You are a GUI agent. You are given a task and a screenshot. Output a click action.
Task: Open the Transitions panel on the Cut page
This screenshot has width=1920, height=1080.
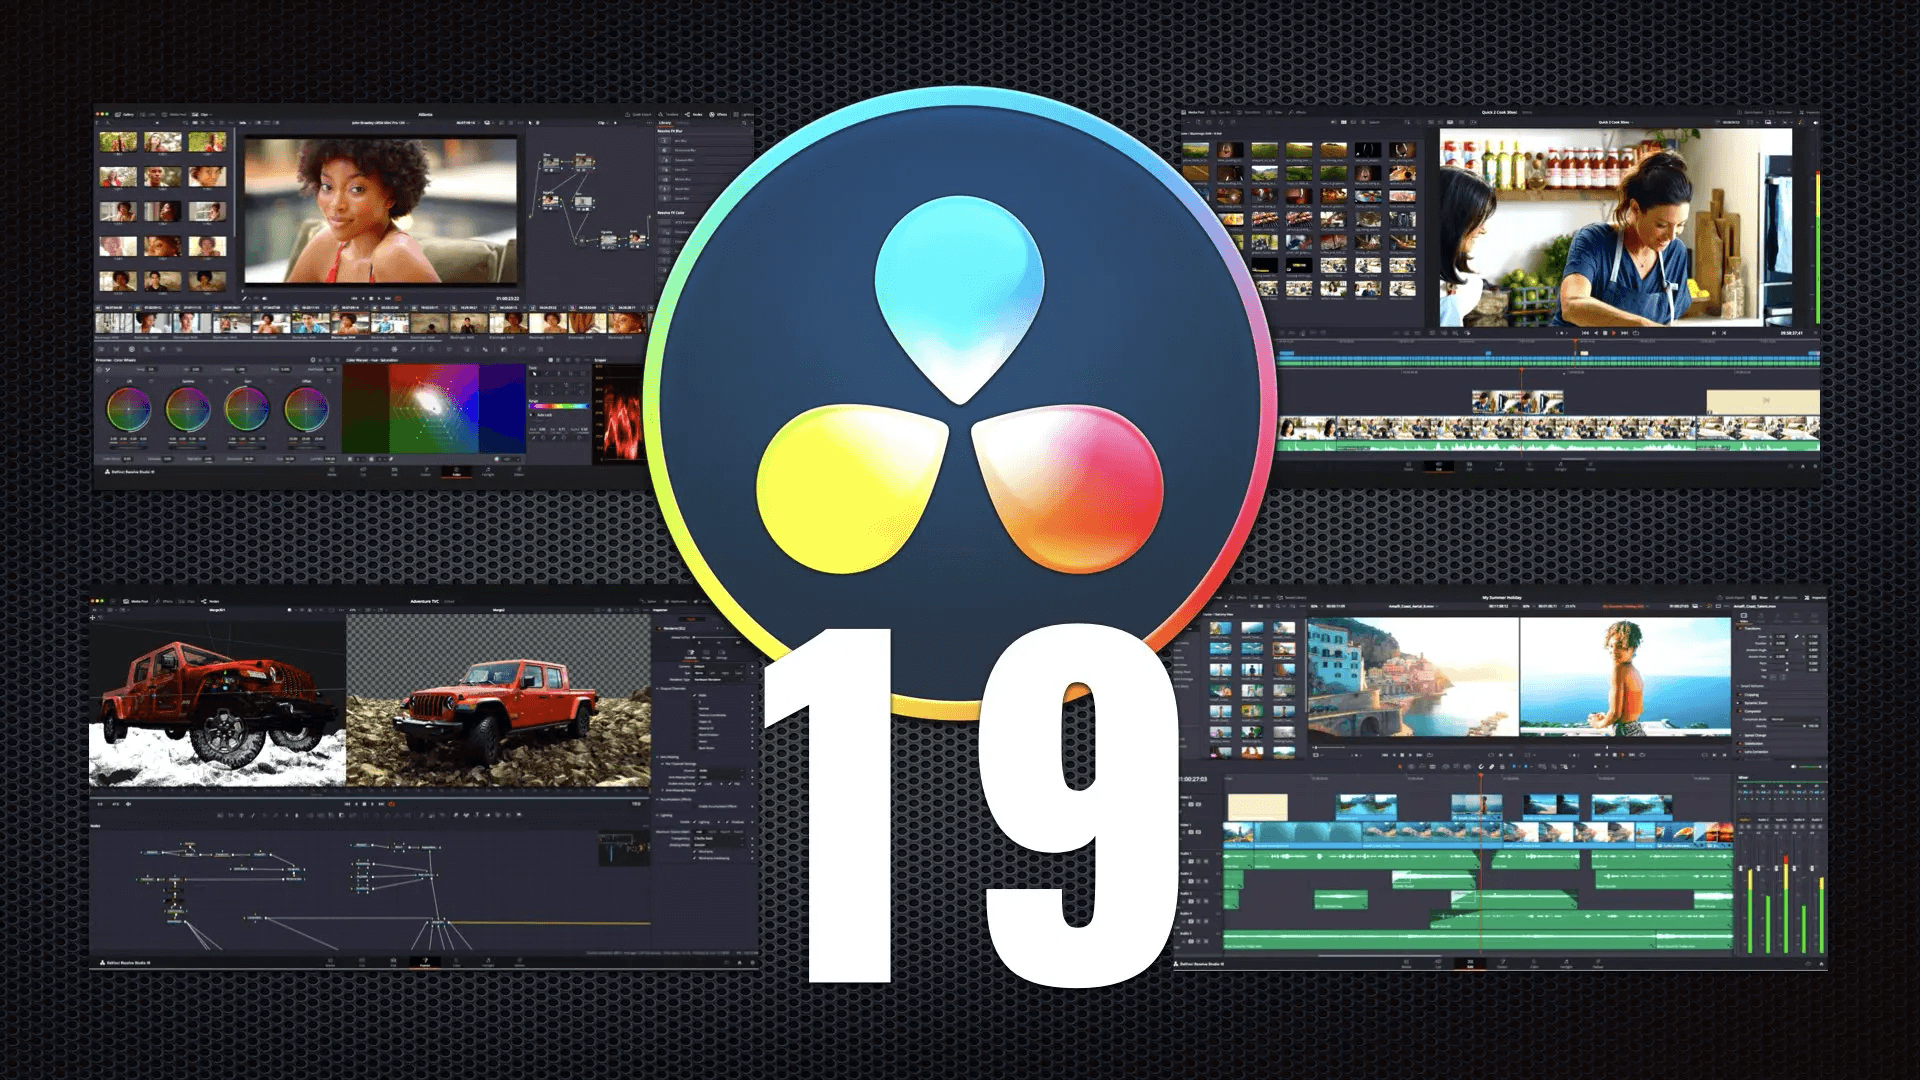[1248, 111]
